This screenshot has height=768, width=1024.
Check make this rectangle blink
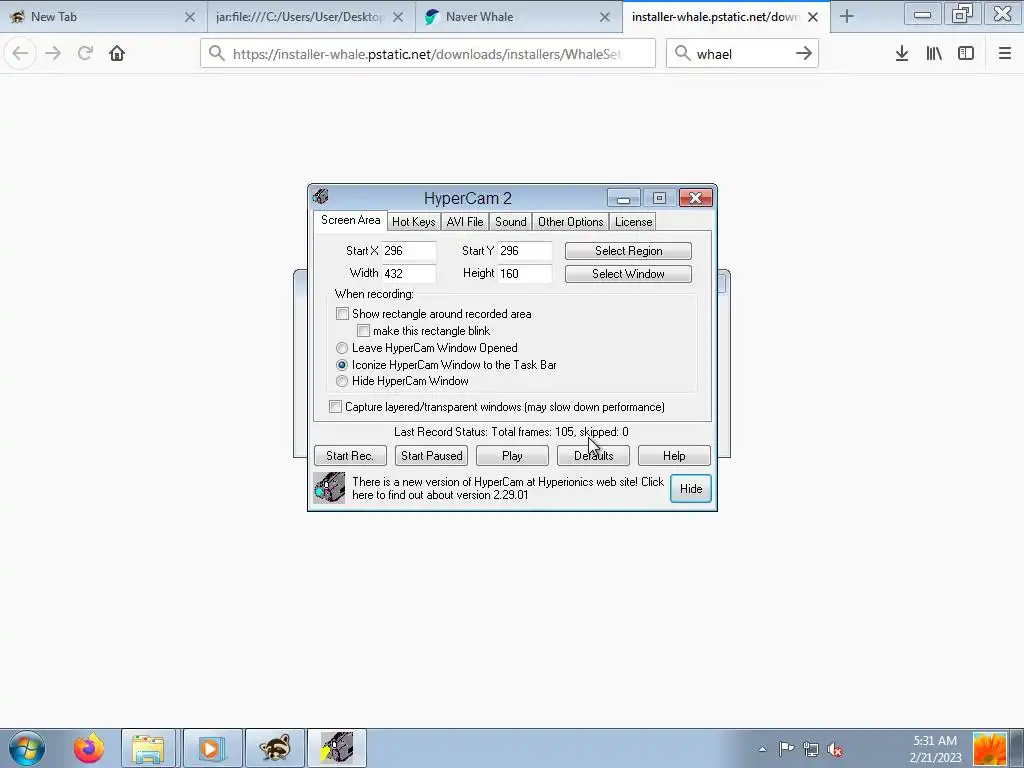[x=364, y=331]
